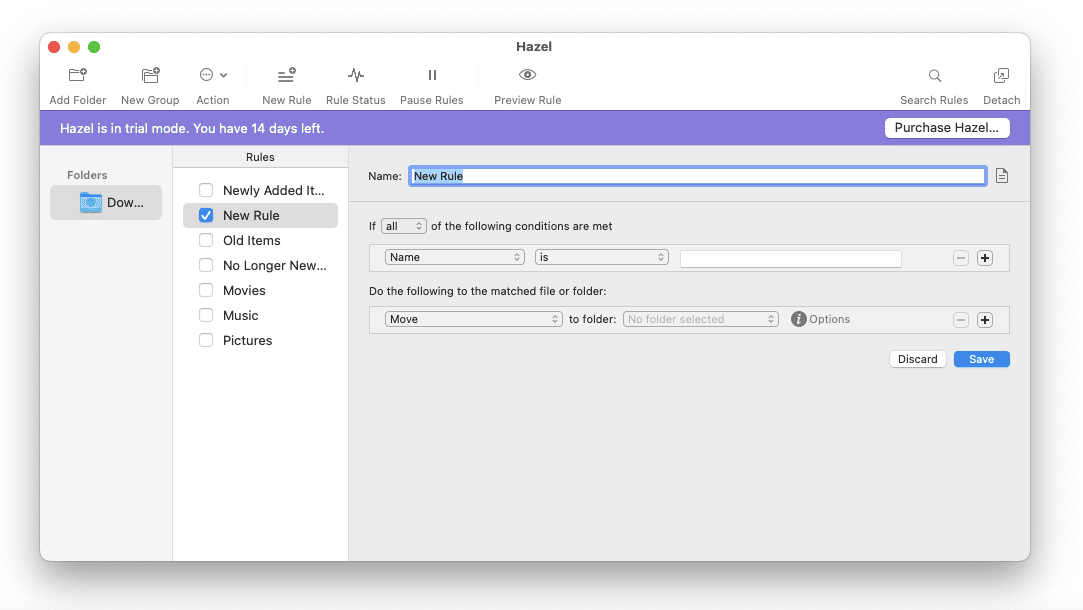Enable the Movies rule checkbox
1083x610 pixels.
[206, 290]
